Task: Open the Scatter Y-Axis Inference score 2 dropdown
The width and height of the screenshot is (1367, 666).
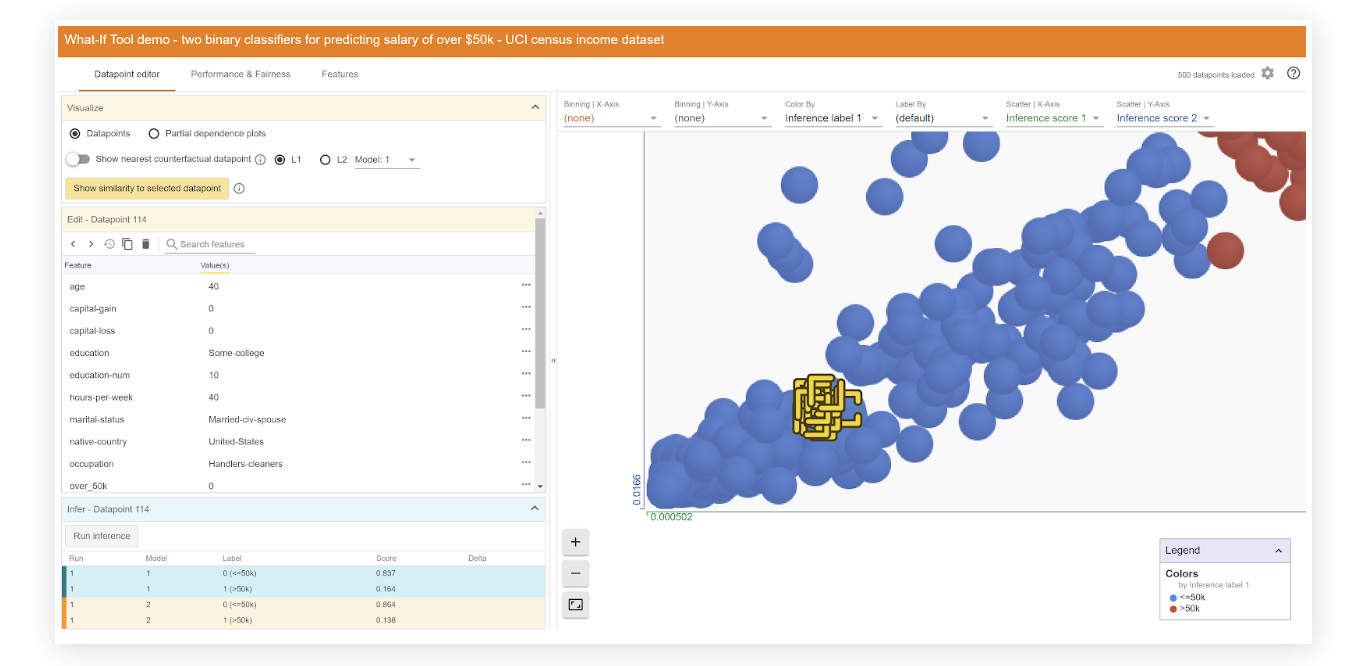Action: coord(1164,118)
